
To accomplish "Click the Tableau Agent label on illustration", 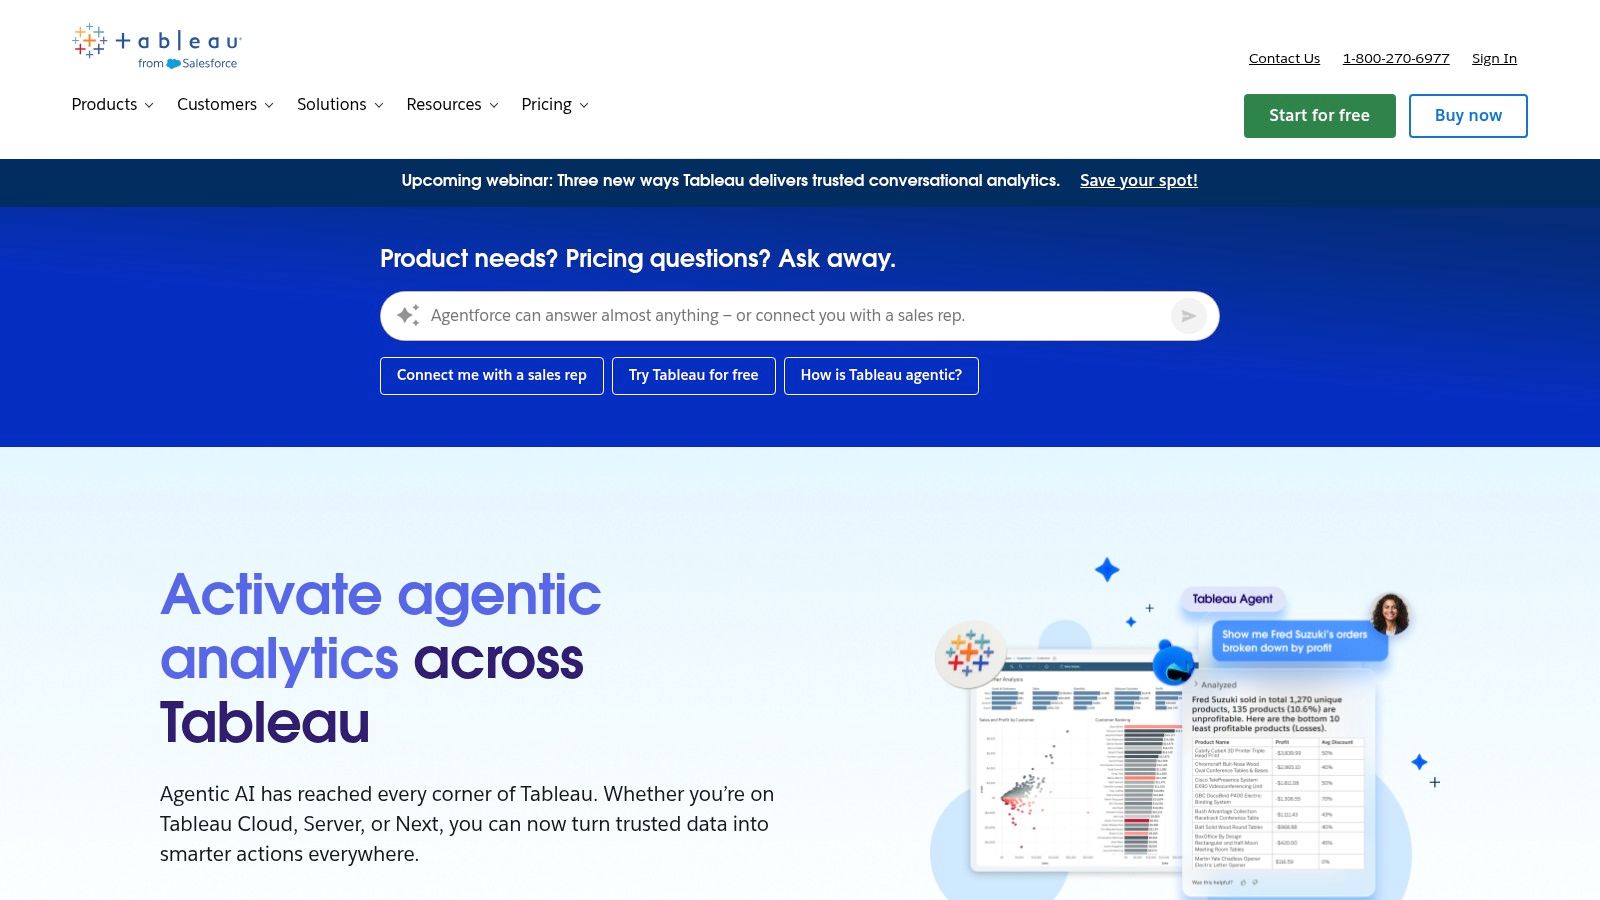I will (x=1232, y=599).
